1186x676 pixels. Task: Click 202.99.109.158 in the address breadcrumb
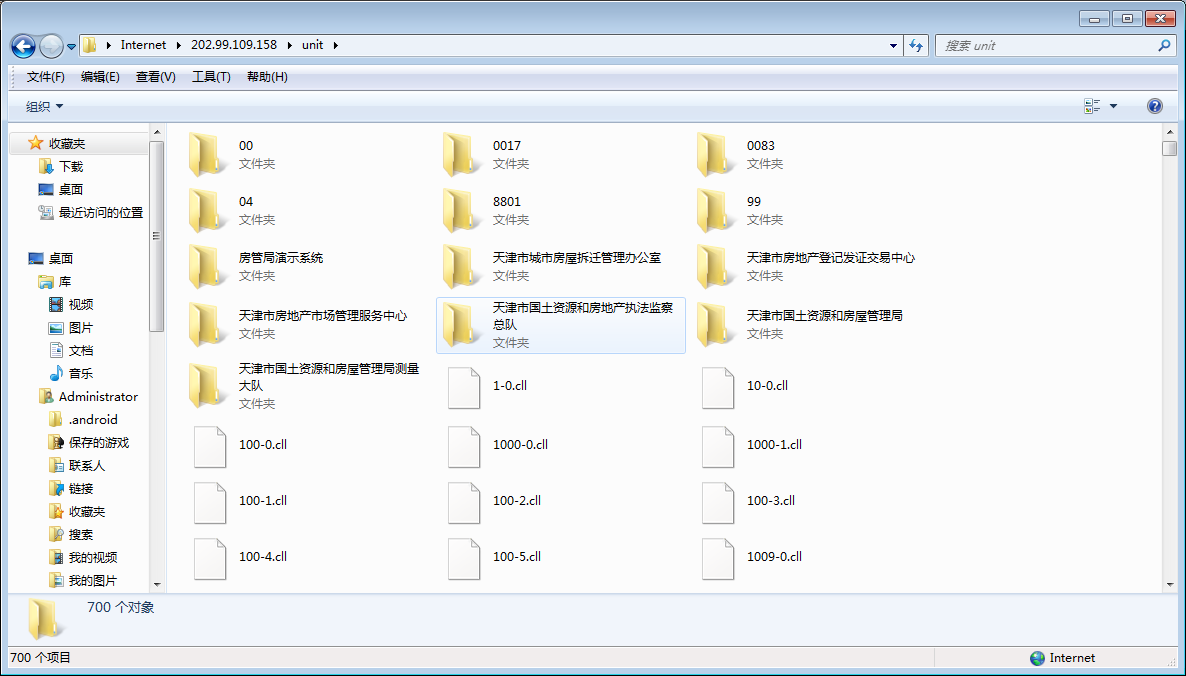[234, 45]
